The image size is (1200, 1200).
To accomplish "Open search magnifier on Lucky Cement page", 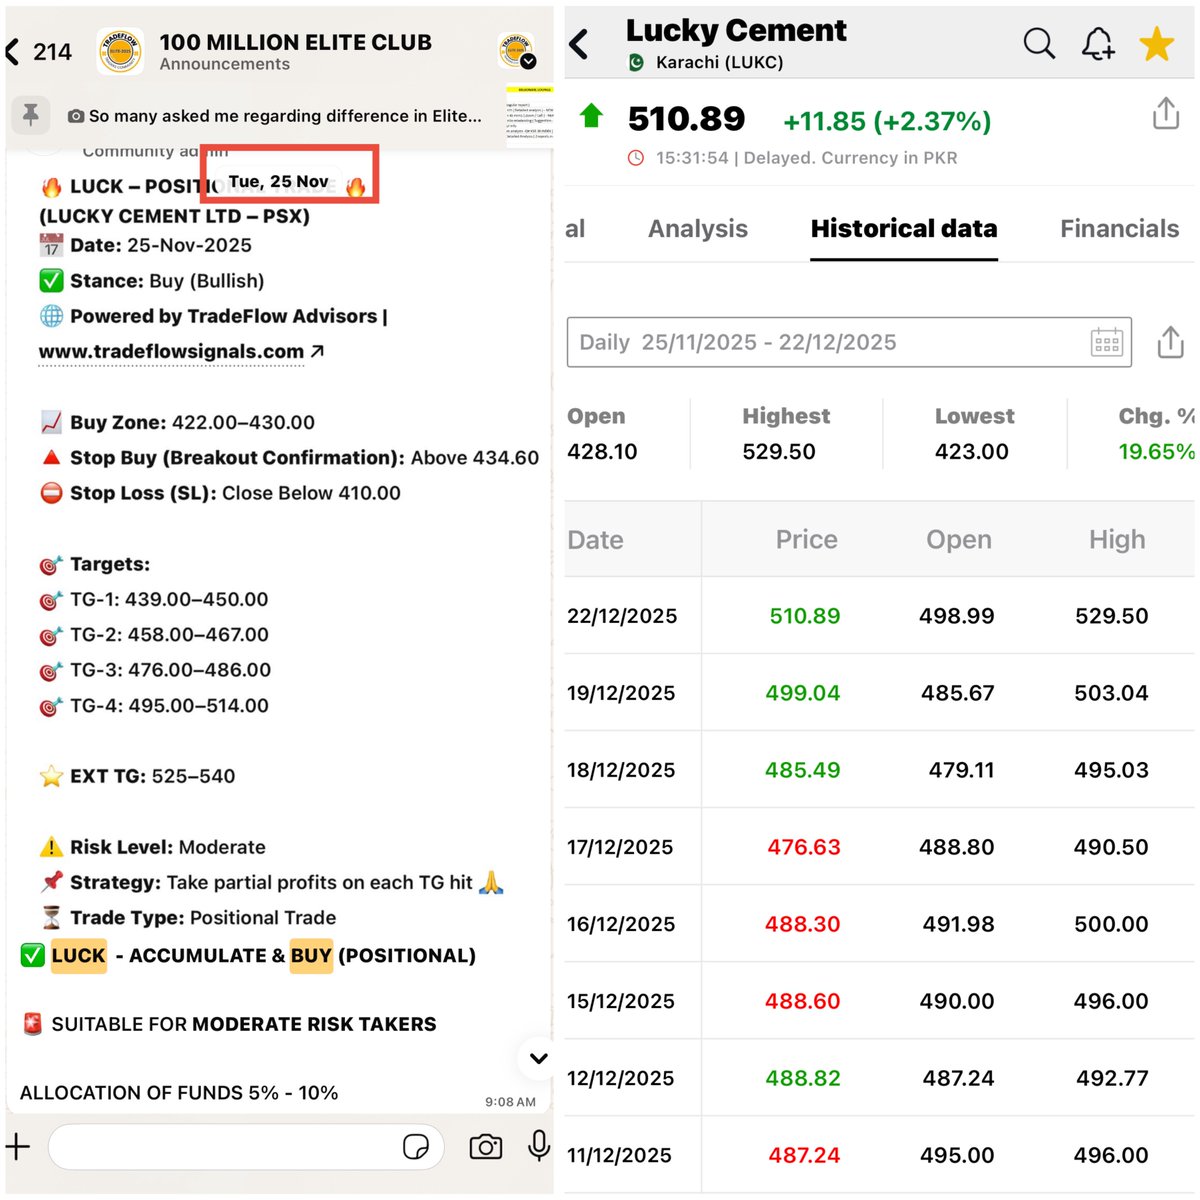I will [x=1039, y=43].
